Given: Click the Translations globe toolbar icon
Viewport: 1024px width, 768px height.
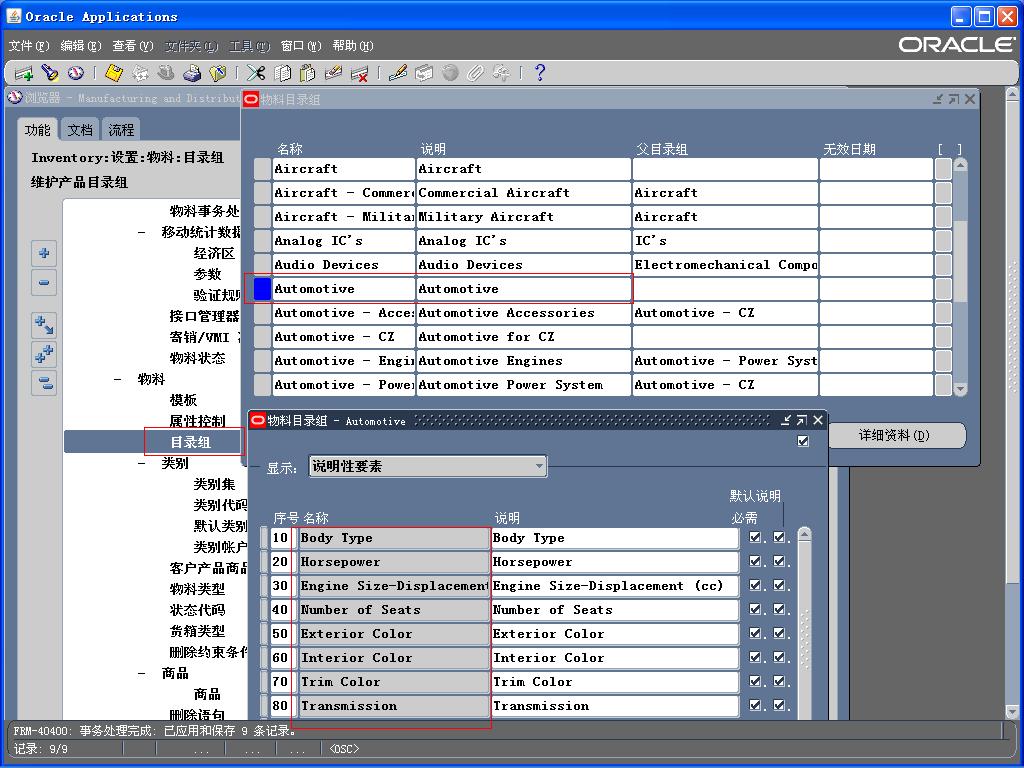Looking at the screenshot, I should click(450, 73).
